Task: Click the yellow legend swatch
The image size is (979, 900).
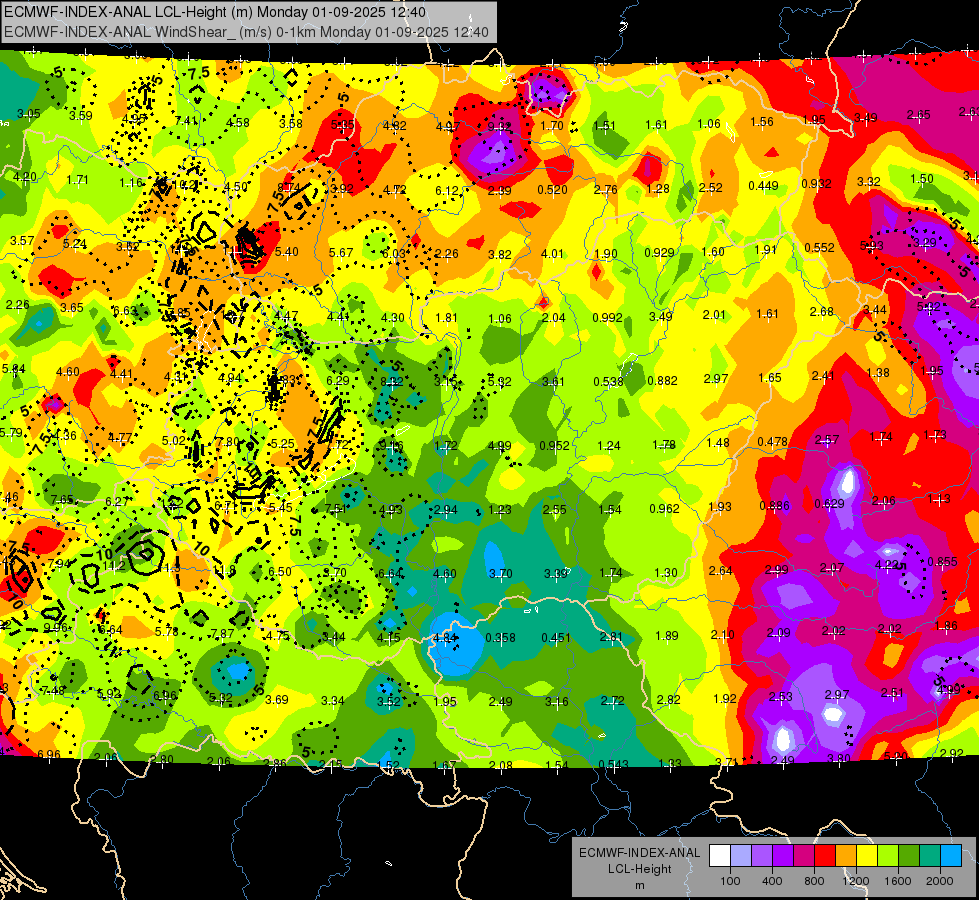Action: 867,856
